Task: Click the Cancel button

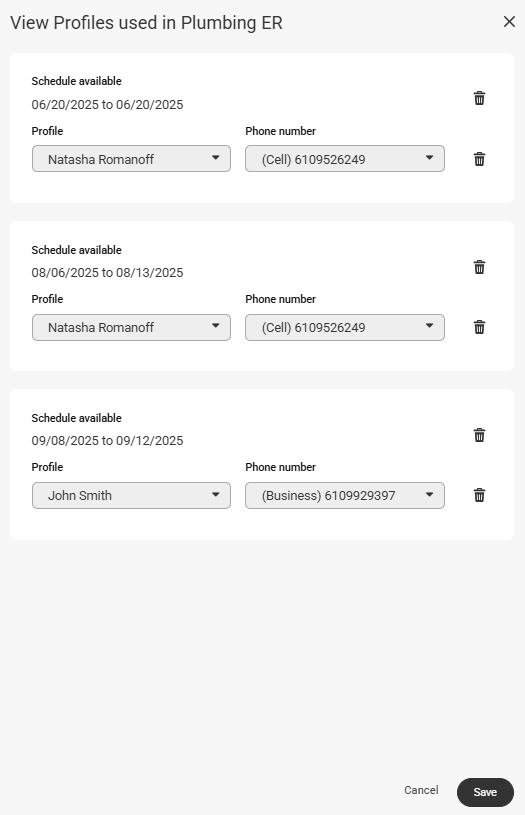Action: click(421, 790)
